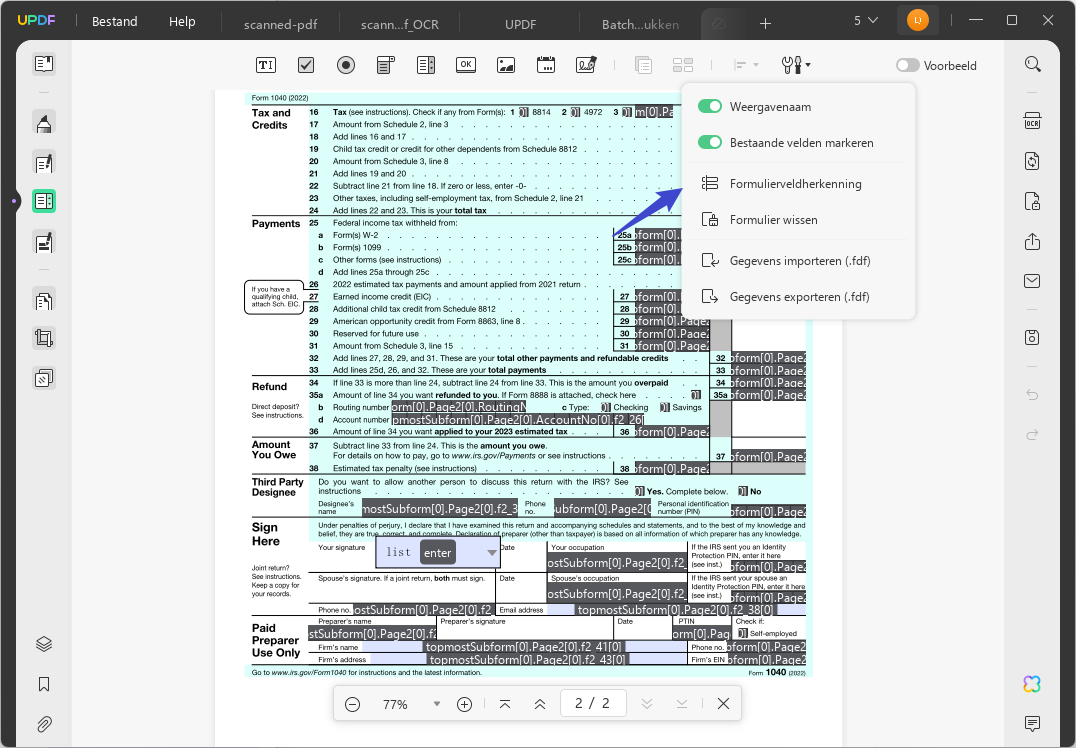Expand the zoom percentage dropdown
The width and height of the screenshot is (1076, 748).
[x=436, y=704]
